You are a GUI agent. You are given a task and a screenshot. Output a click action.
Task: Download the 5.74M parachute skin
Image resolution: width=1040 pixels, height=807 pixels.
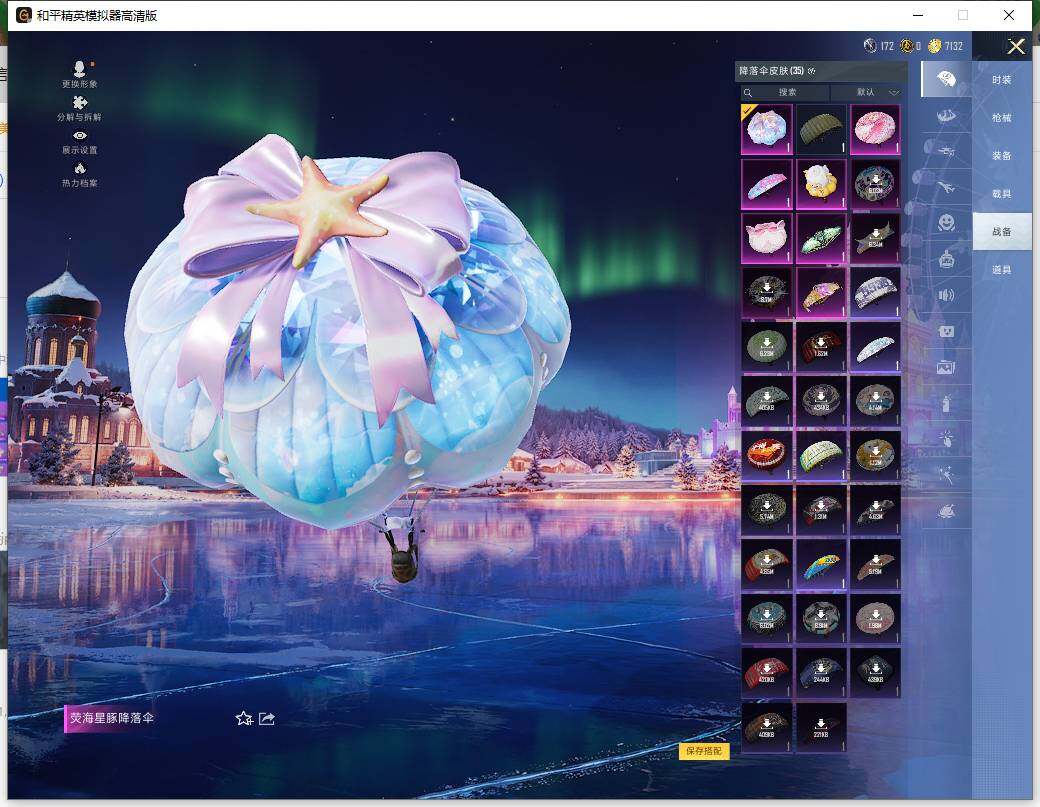click(x=766, y=509)
